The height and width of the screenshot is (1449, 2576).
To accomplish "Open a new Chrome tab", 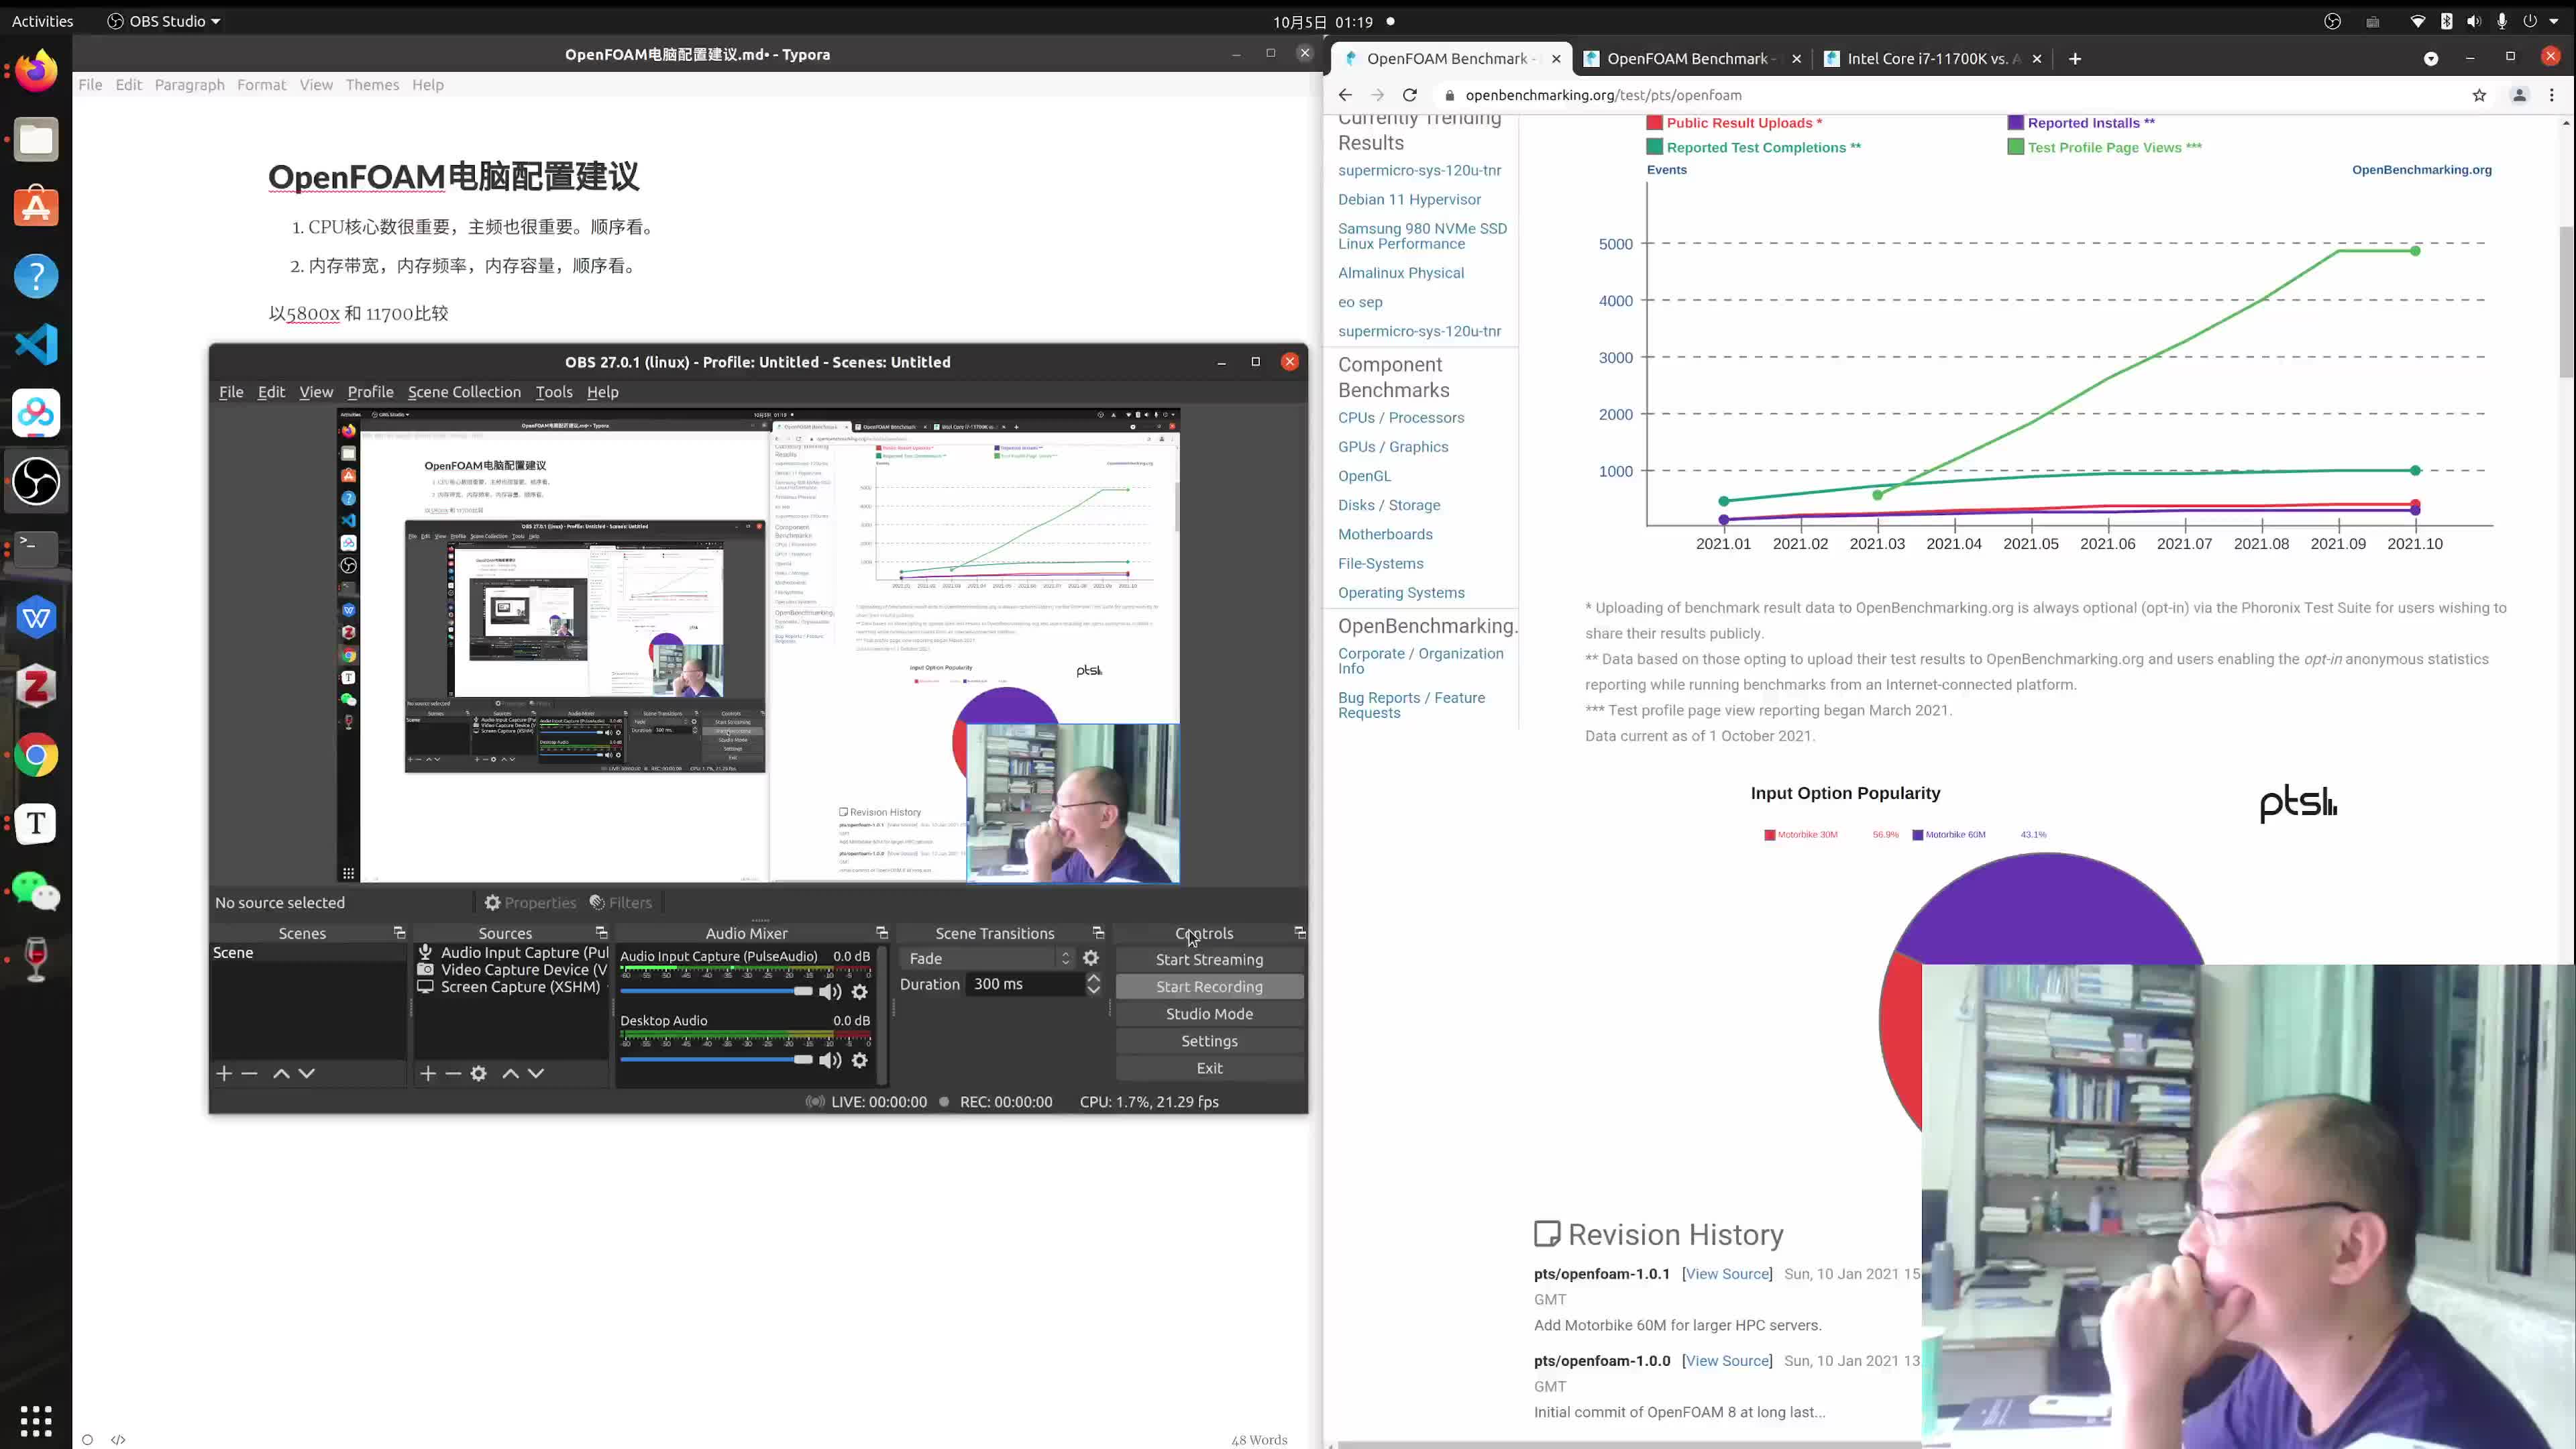I will click(2075, 59).
